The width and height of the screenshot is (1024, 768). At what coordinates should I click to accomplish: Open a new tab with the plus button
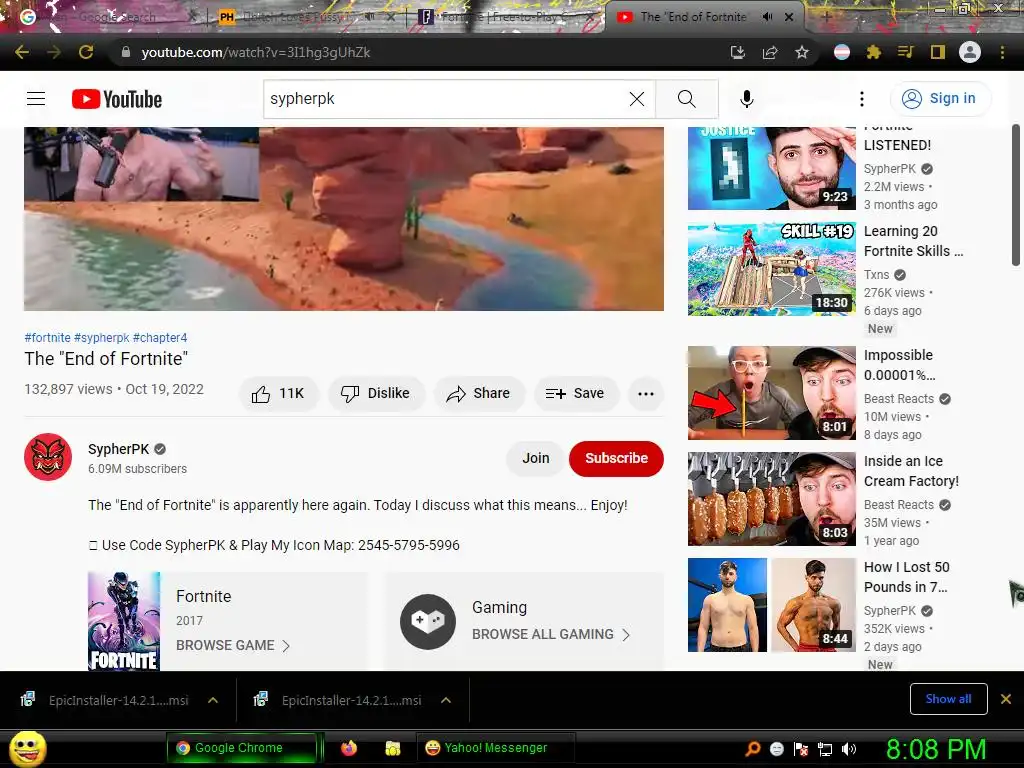tap(826, 16)
